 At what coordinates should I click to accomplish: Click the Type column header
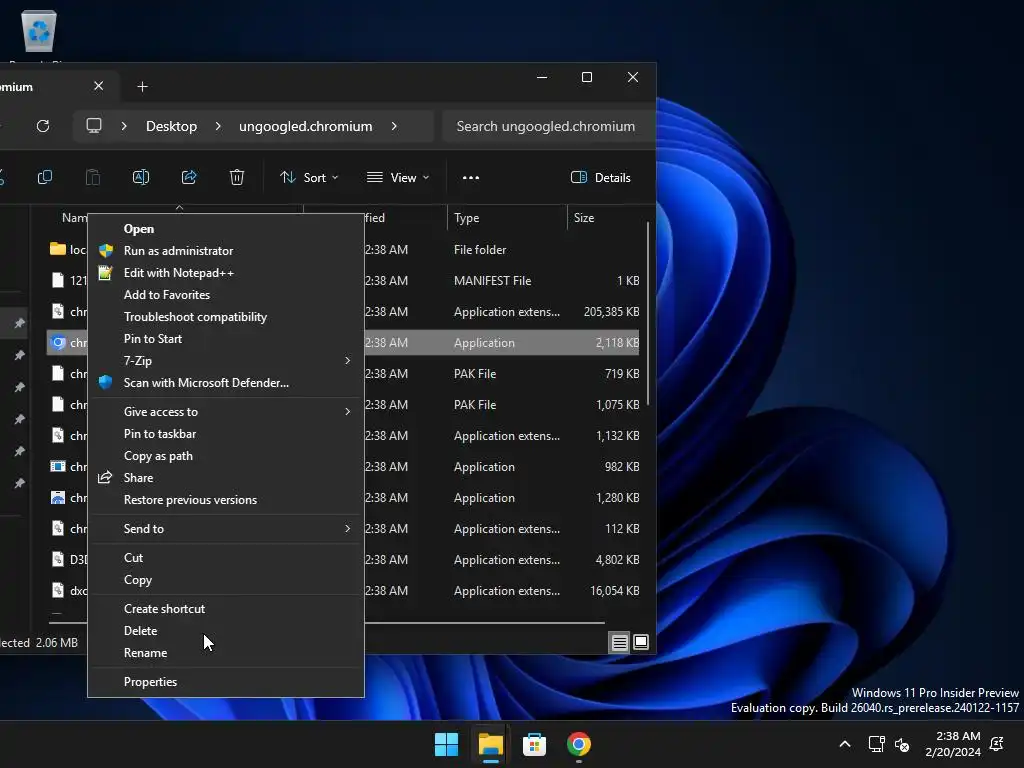pos(507,218)
